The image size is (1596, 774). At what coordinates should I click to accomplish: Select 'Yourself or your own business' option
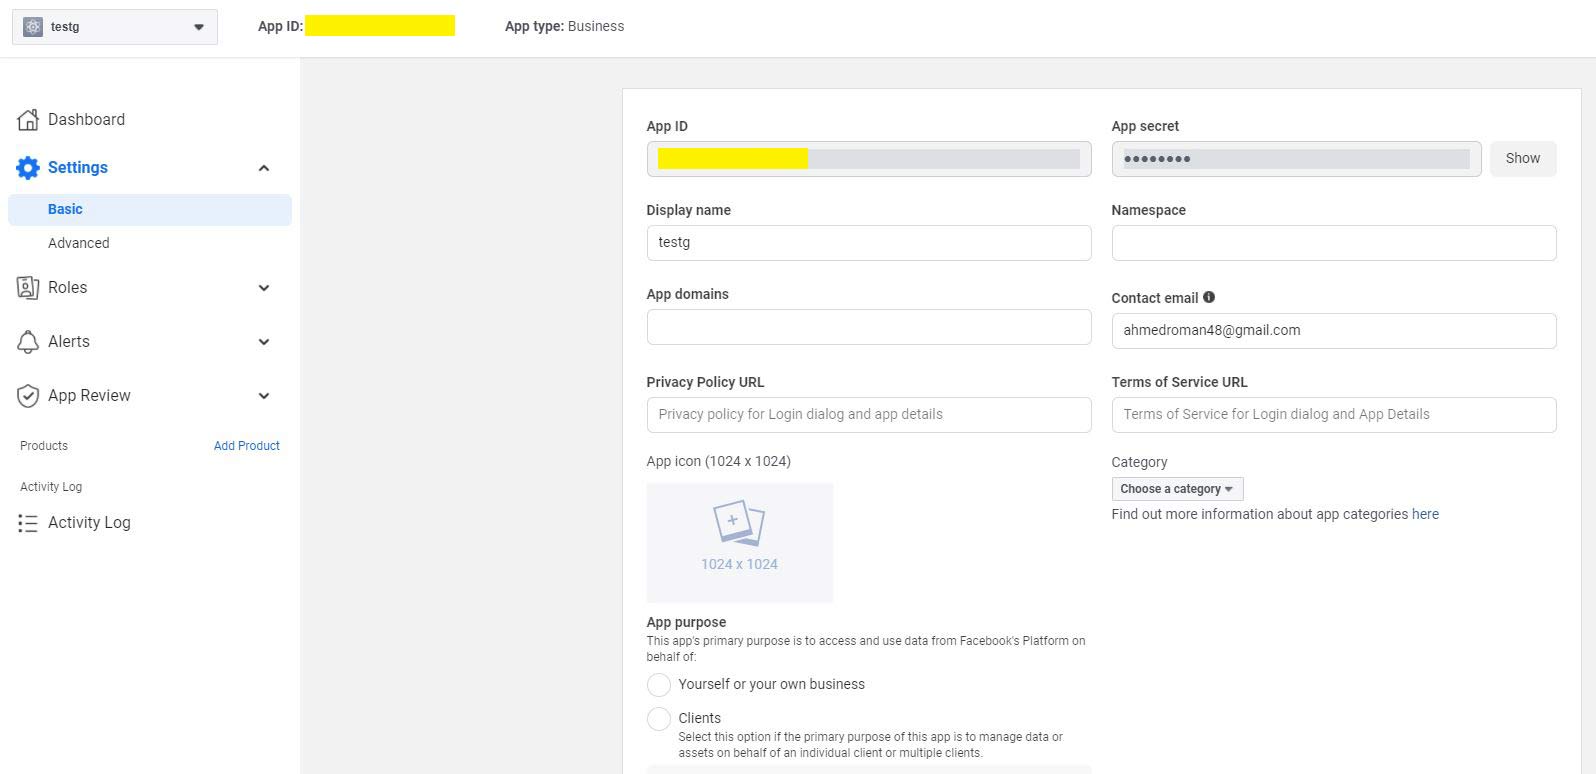click(659, 685)
